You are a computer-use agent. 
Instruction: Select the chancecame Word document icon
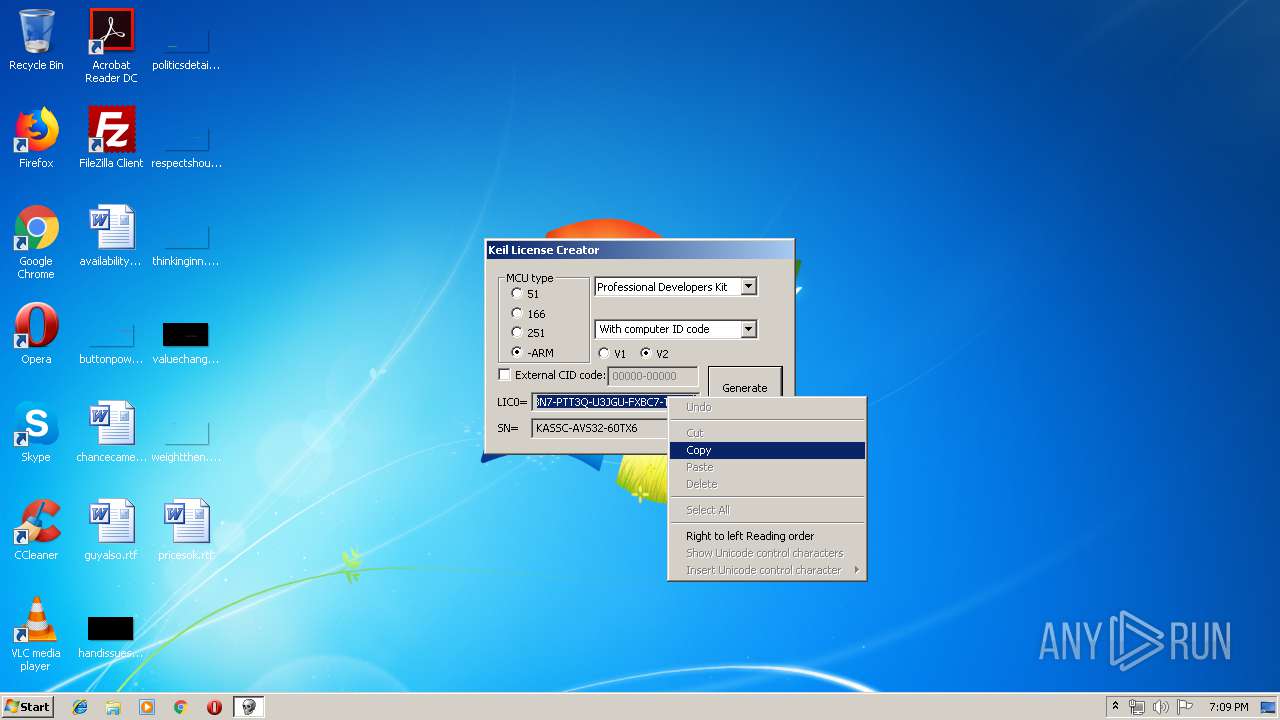(111, 432)
